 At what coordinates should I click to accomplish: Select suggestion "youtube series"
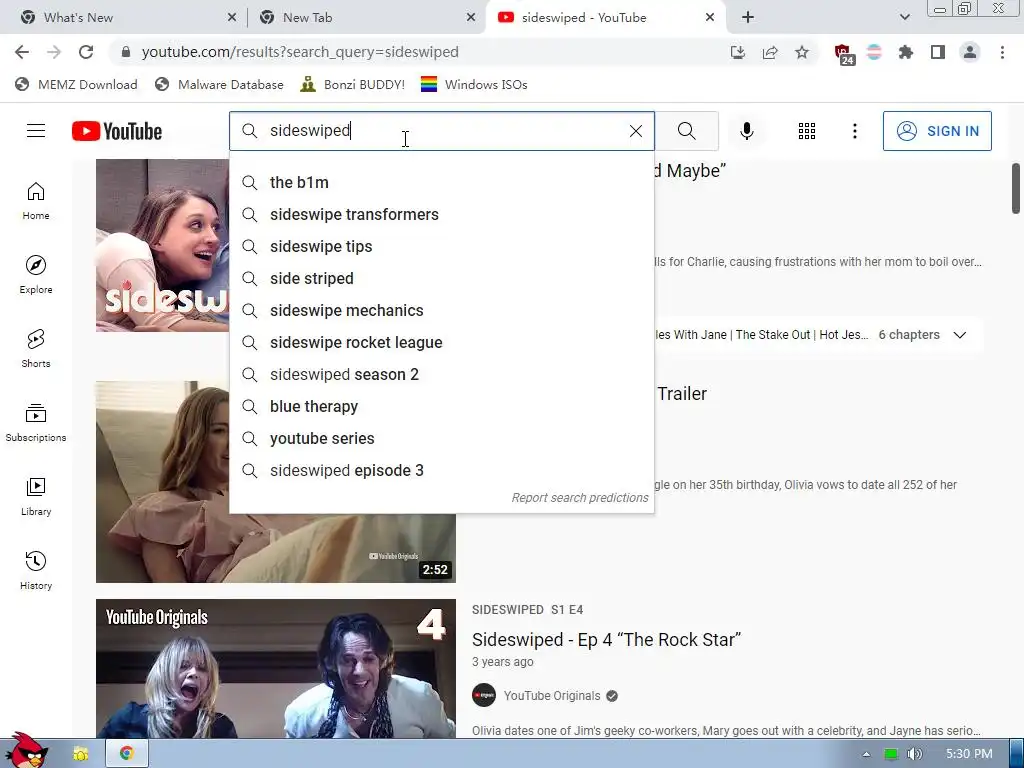click(x=441, y=438)
